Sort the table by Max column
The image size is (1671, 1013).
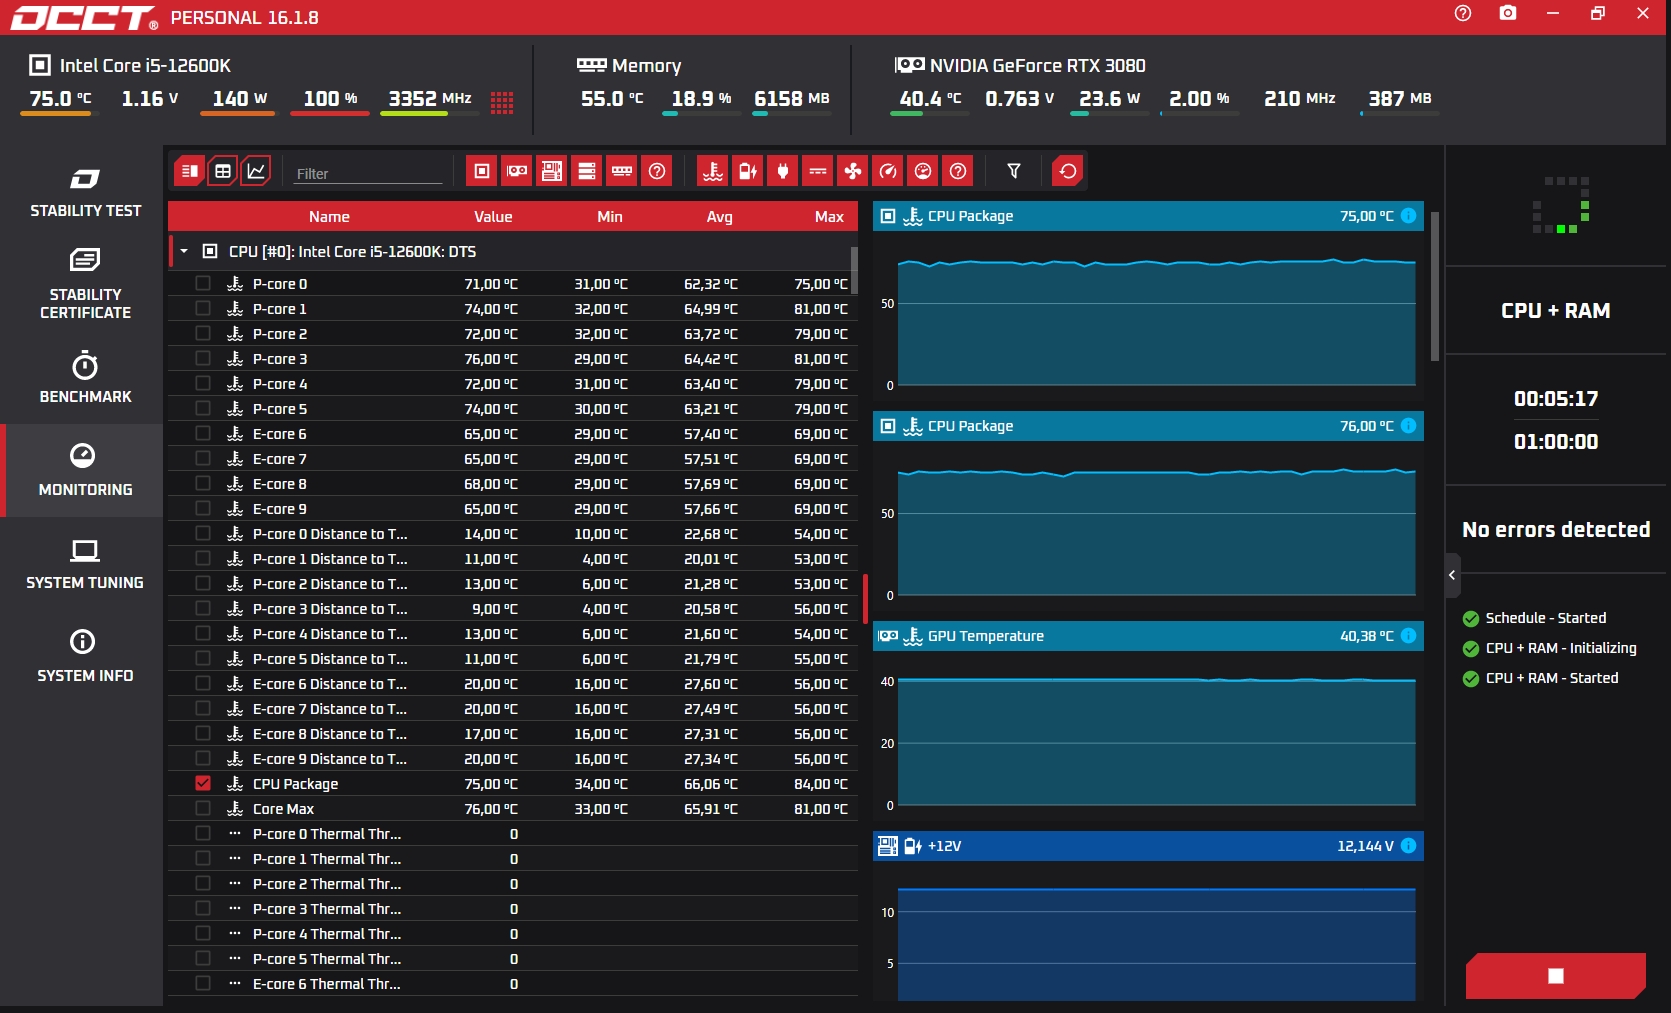(829, 217)
